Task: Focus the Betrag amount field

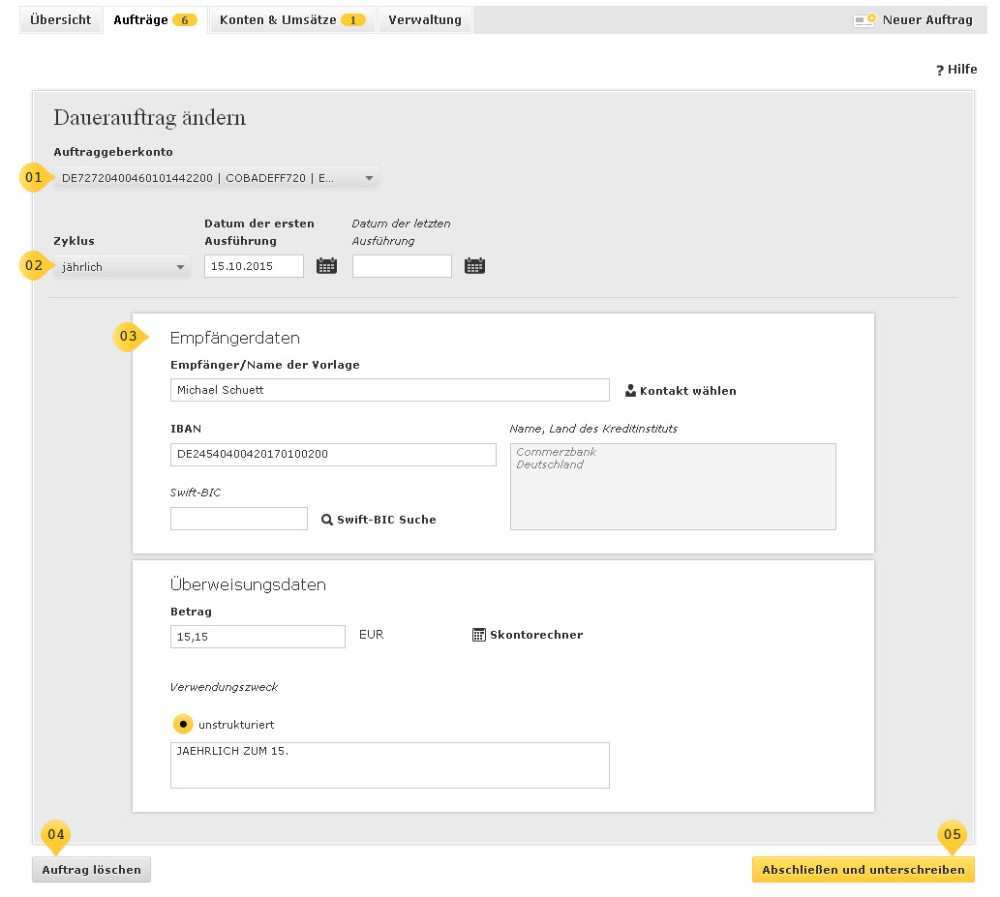Action: pos(257,637)
